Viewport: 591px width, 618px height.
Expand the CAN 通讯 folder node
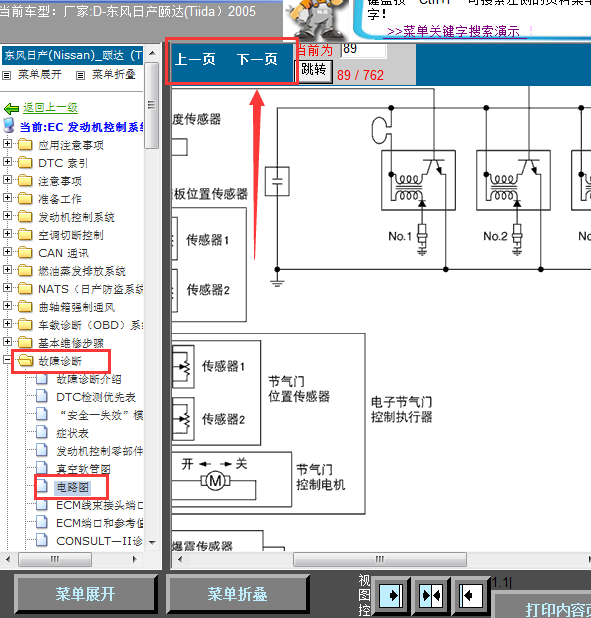point(7,251)
